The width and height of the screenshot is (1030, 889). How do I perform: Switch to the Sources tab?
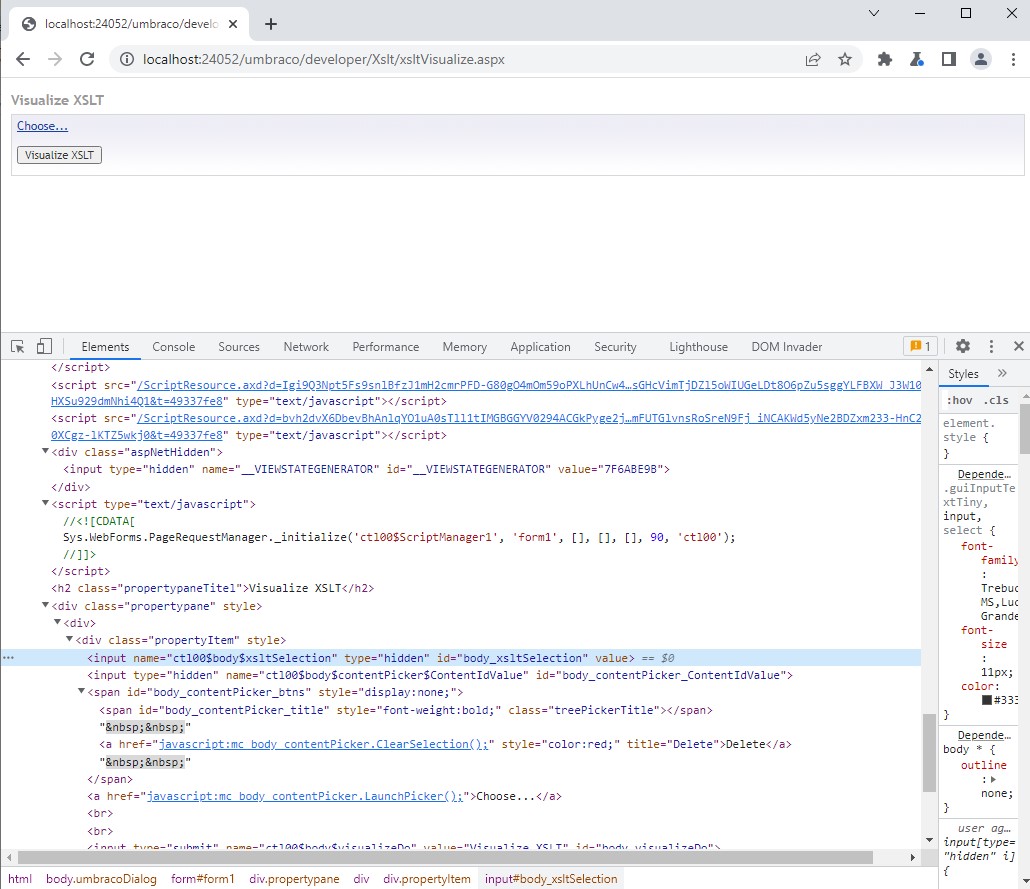coord(238,347)
